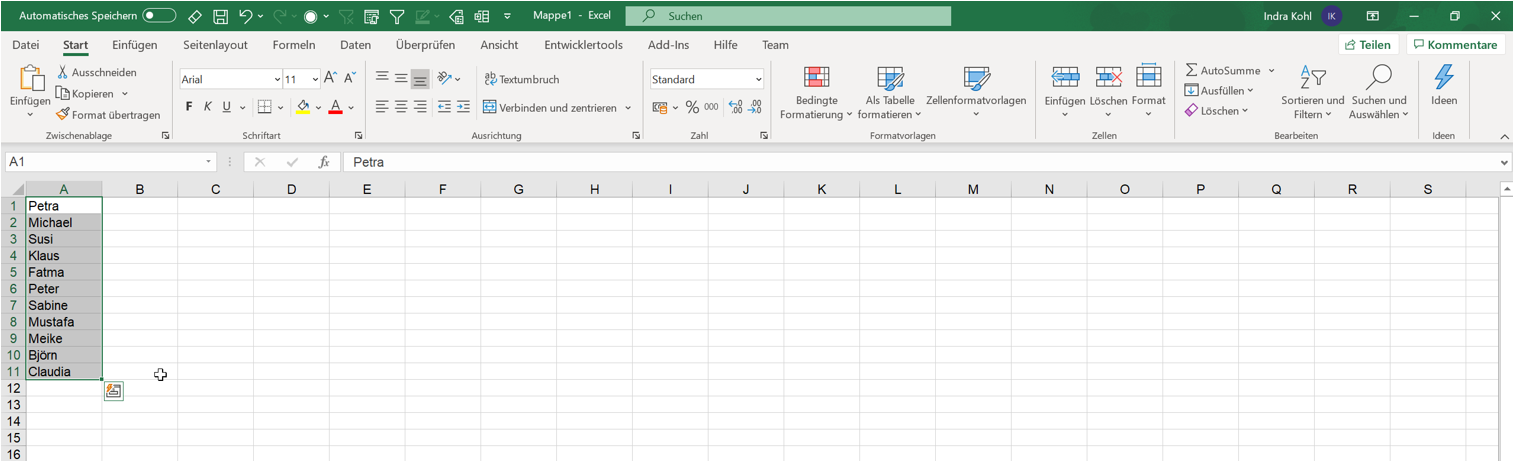Viewport: 1513px width, 461px height.
Task: Toggle bold formatting with F
Action: (x=189, y=107)
